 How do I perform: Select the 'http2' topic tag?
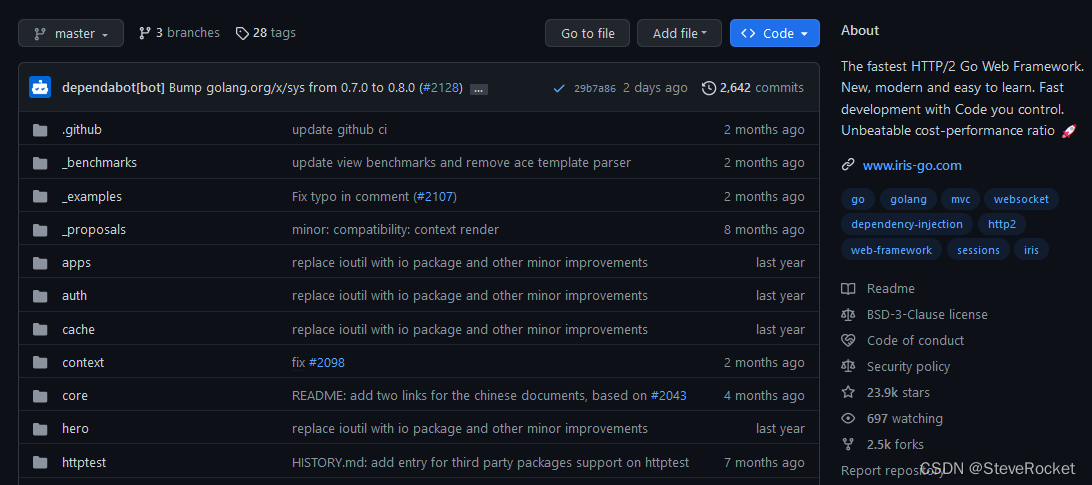(x=1001, y=224)
